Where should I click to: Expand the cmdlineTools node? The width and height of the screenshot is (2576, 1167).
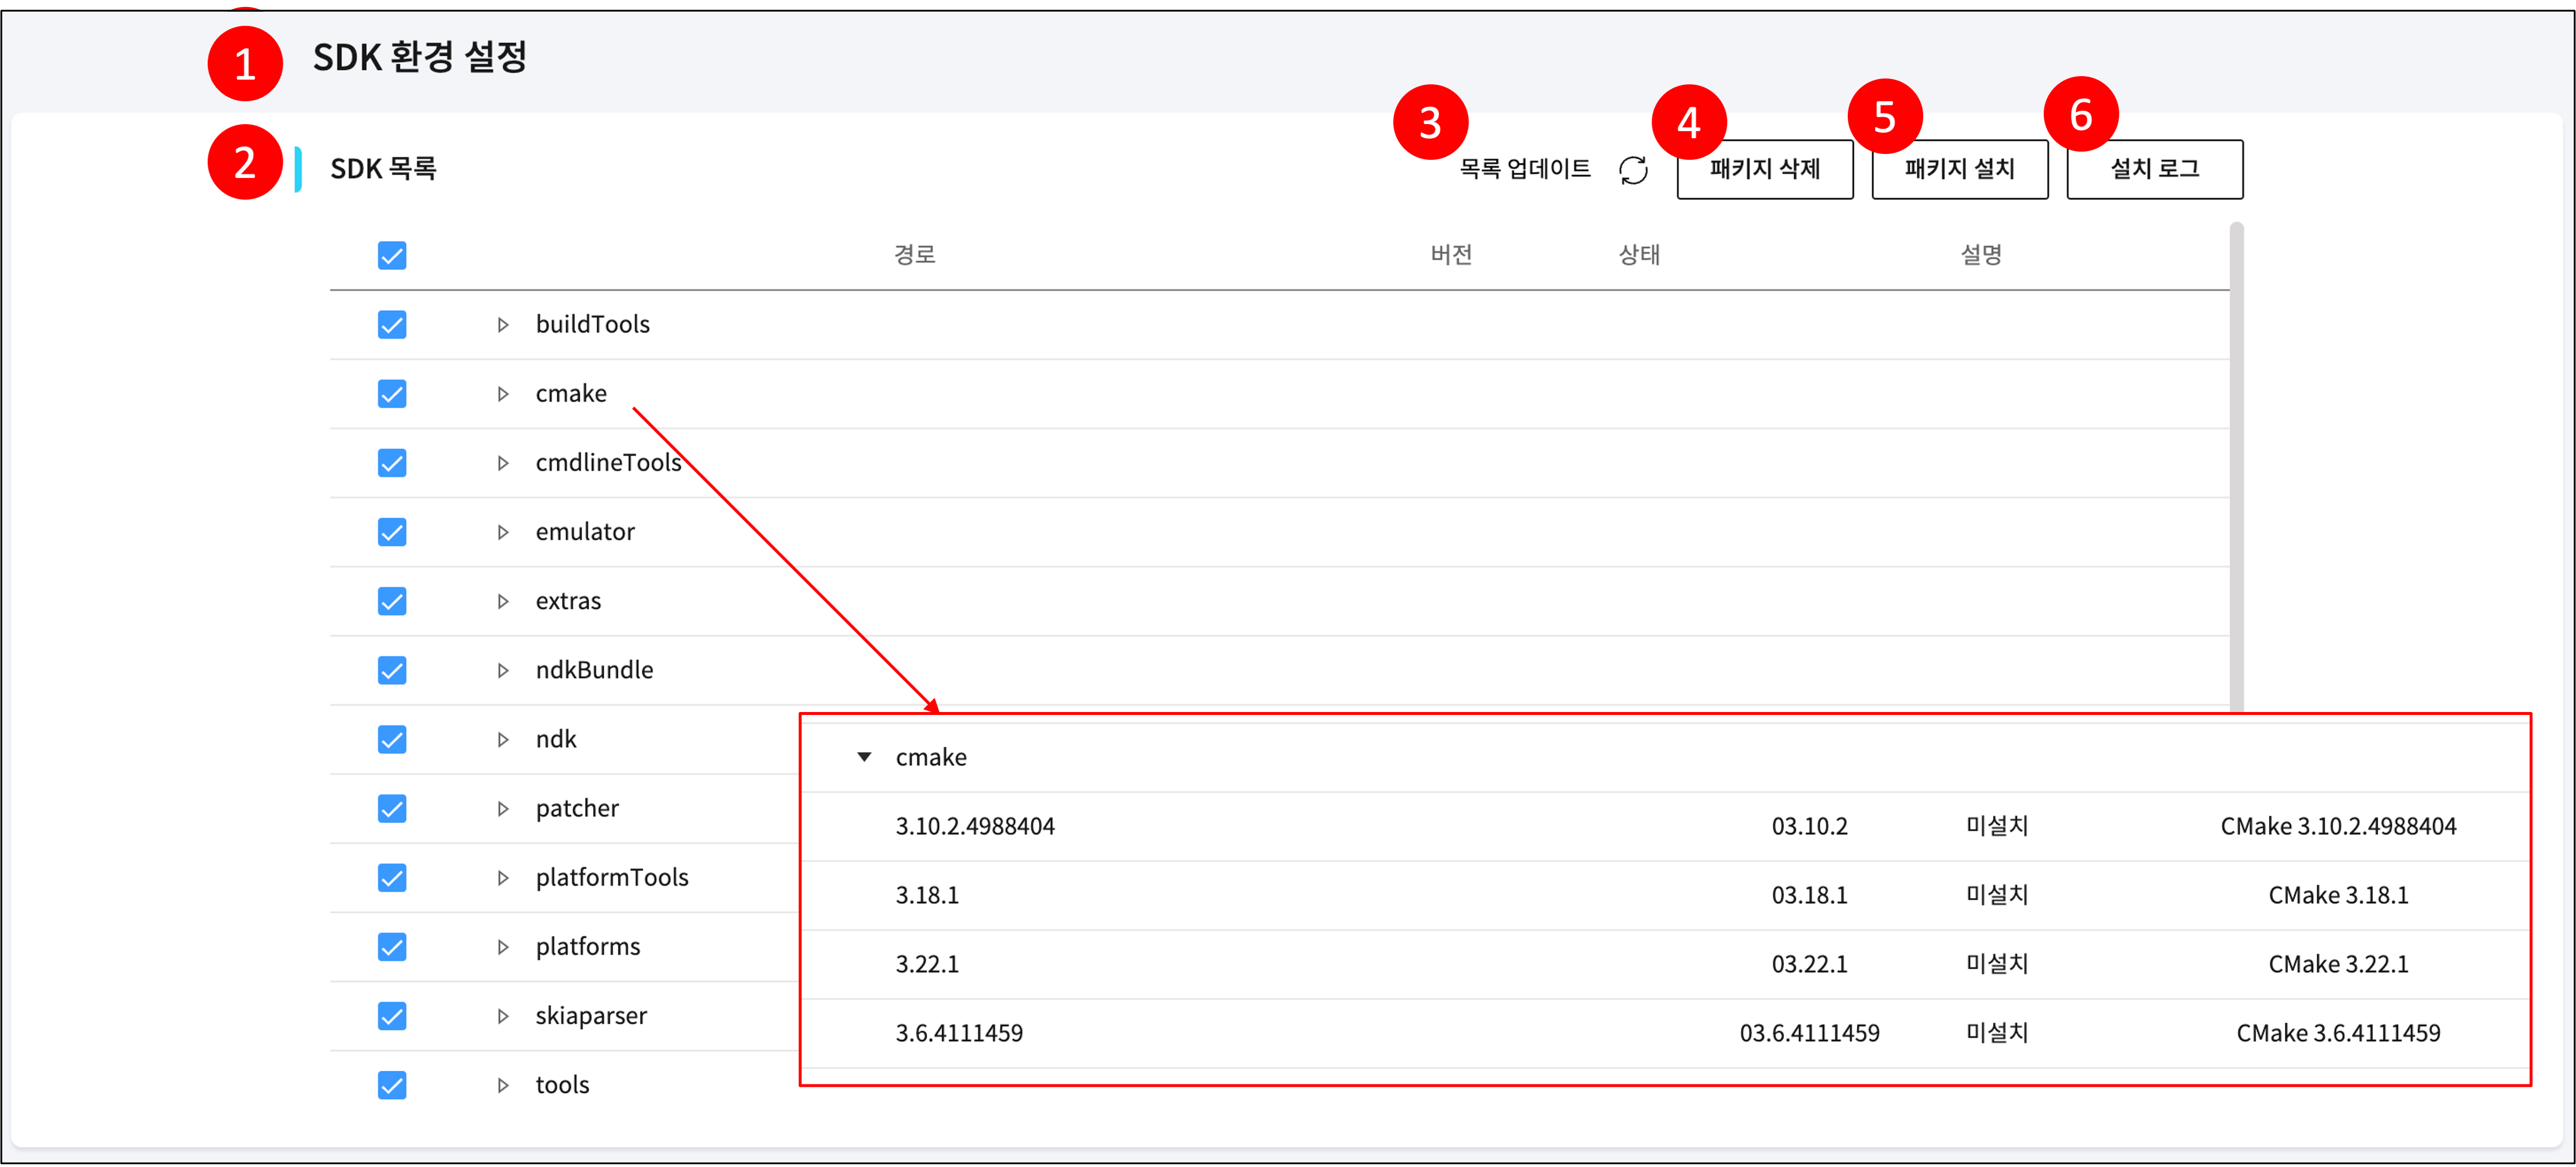(x=503, y=463)
